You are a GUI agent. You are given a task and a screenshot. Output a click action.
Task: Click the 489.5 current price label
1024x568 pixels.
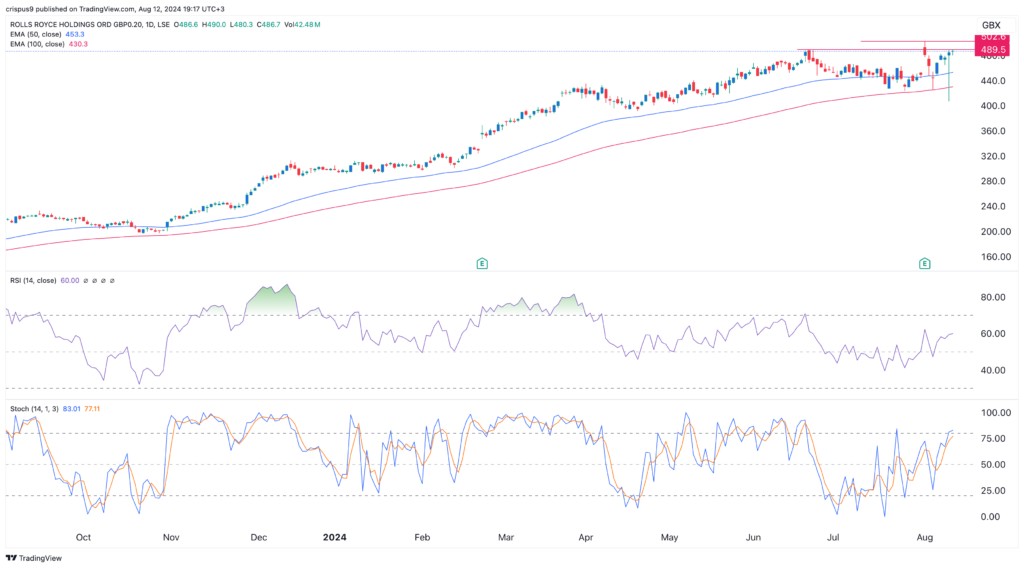coord(991,49)
